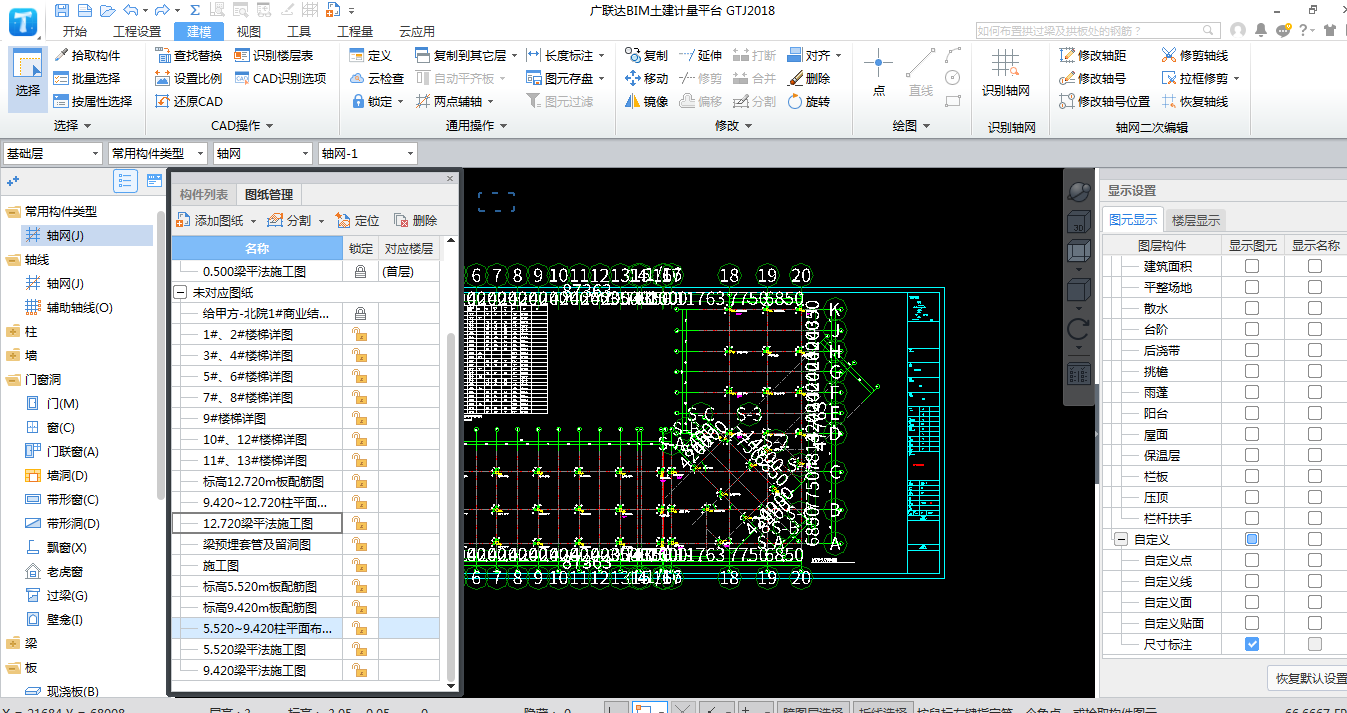Select the 移动 move tool
The height and width of the screenshot is (713, 1347).
coord(647,78)
